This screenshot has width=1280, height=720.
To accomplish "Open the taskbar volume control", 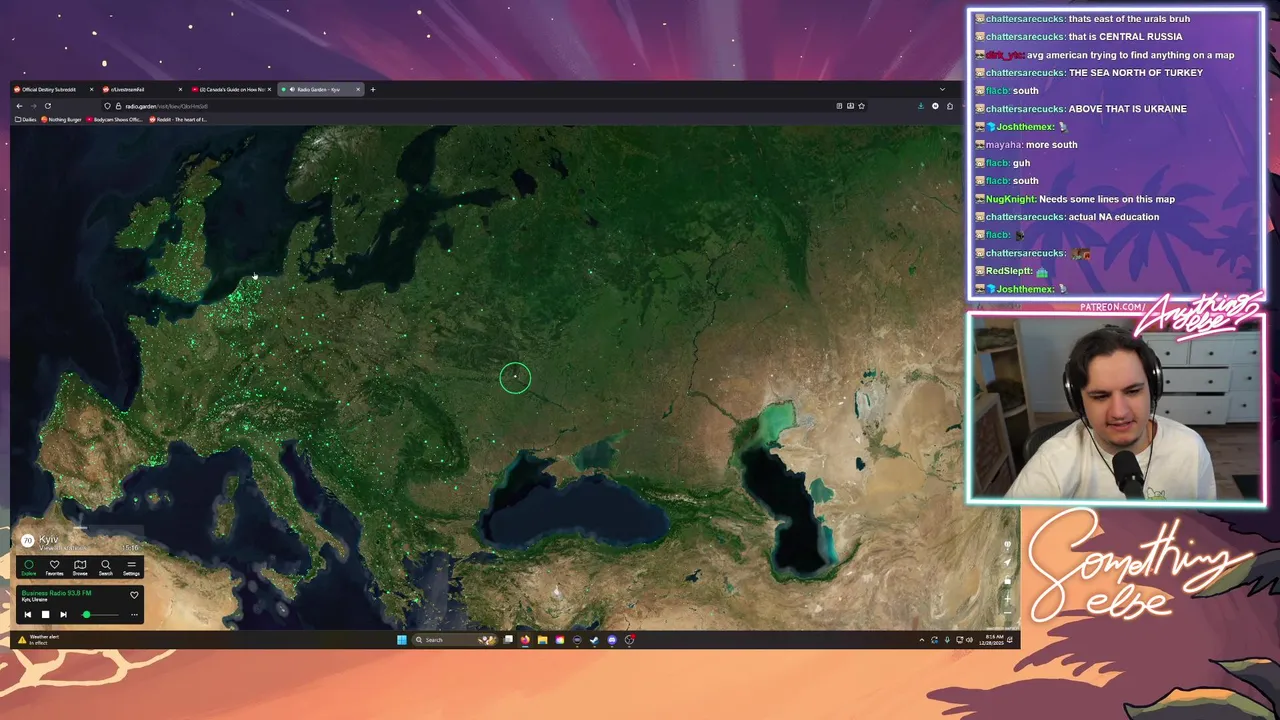I will (x=969, y=640).
